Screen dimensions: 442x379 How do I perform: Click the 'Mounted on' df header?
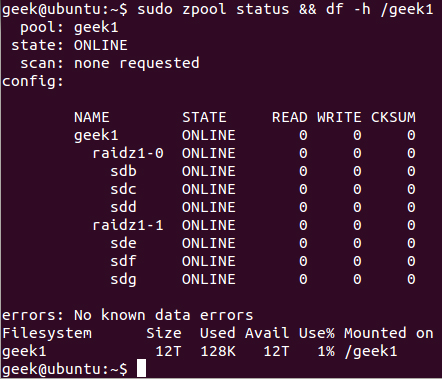pos(389,333)
